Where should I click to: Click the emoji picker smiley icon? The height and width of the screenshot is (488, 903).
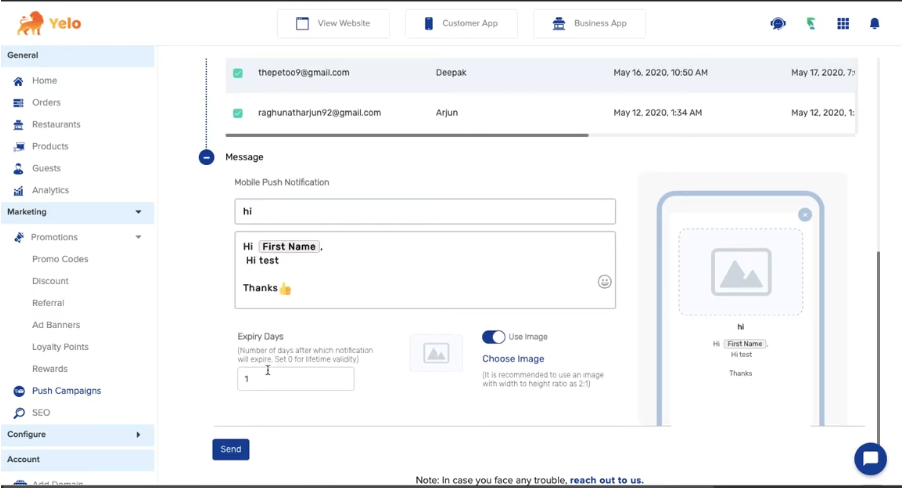click(x=604, y=282)
